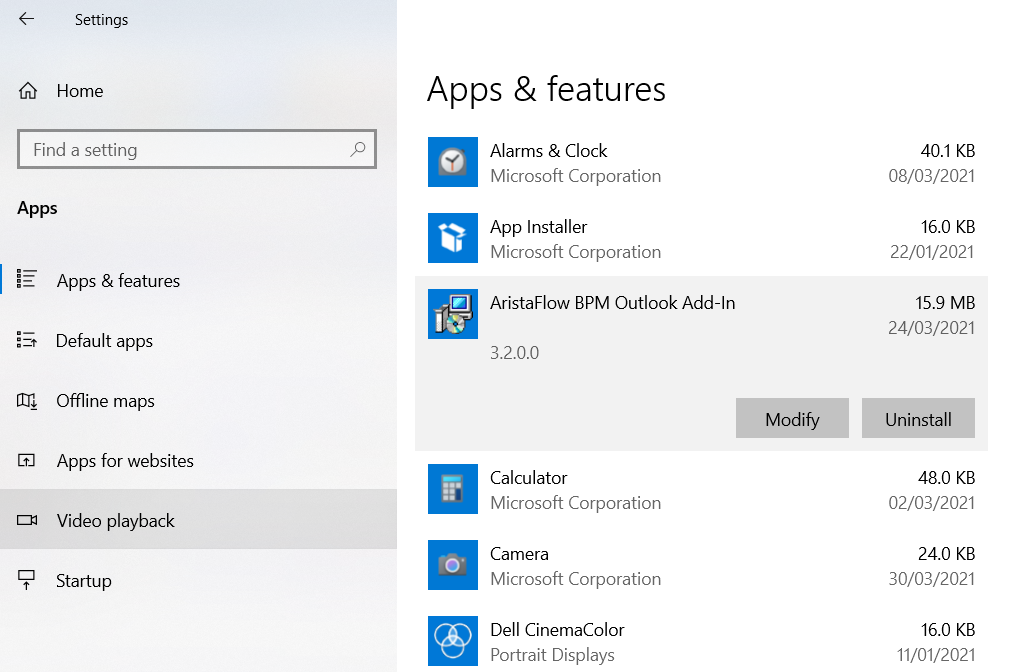Open Apps for websites settings
The image size is (1010, 672).
(198, 460)
